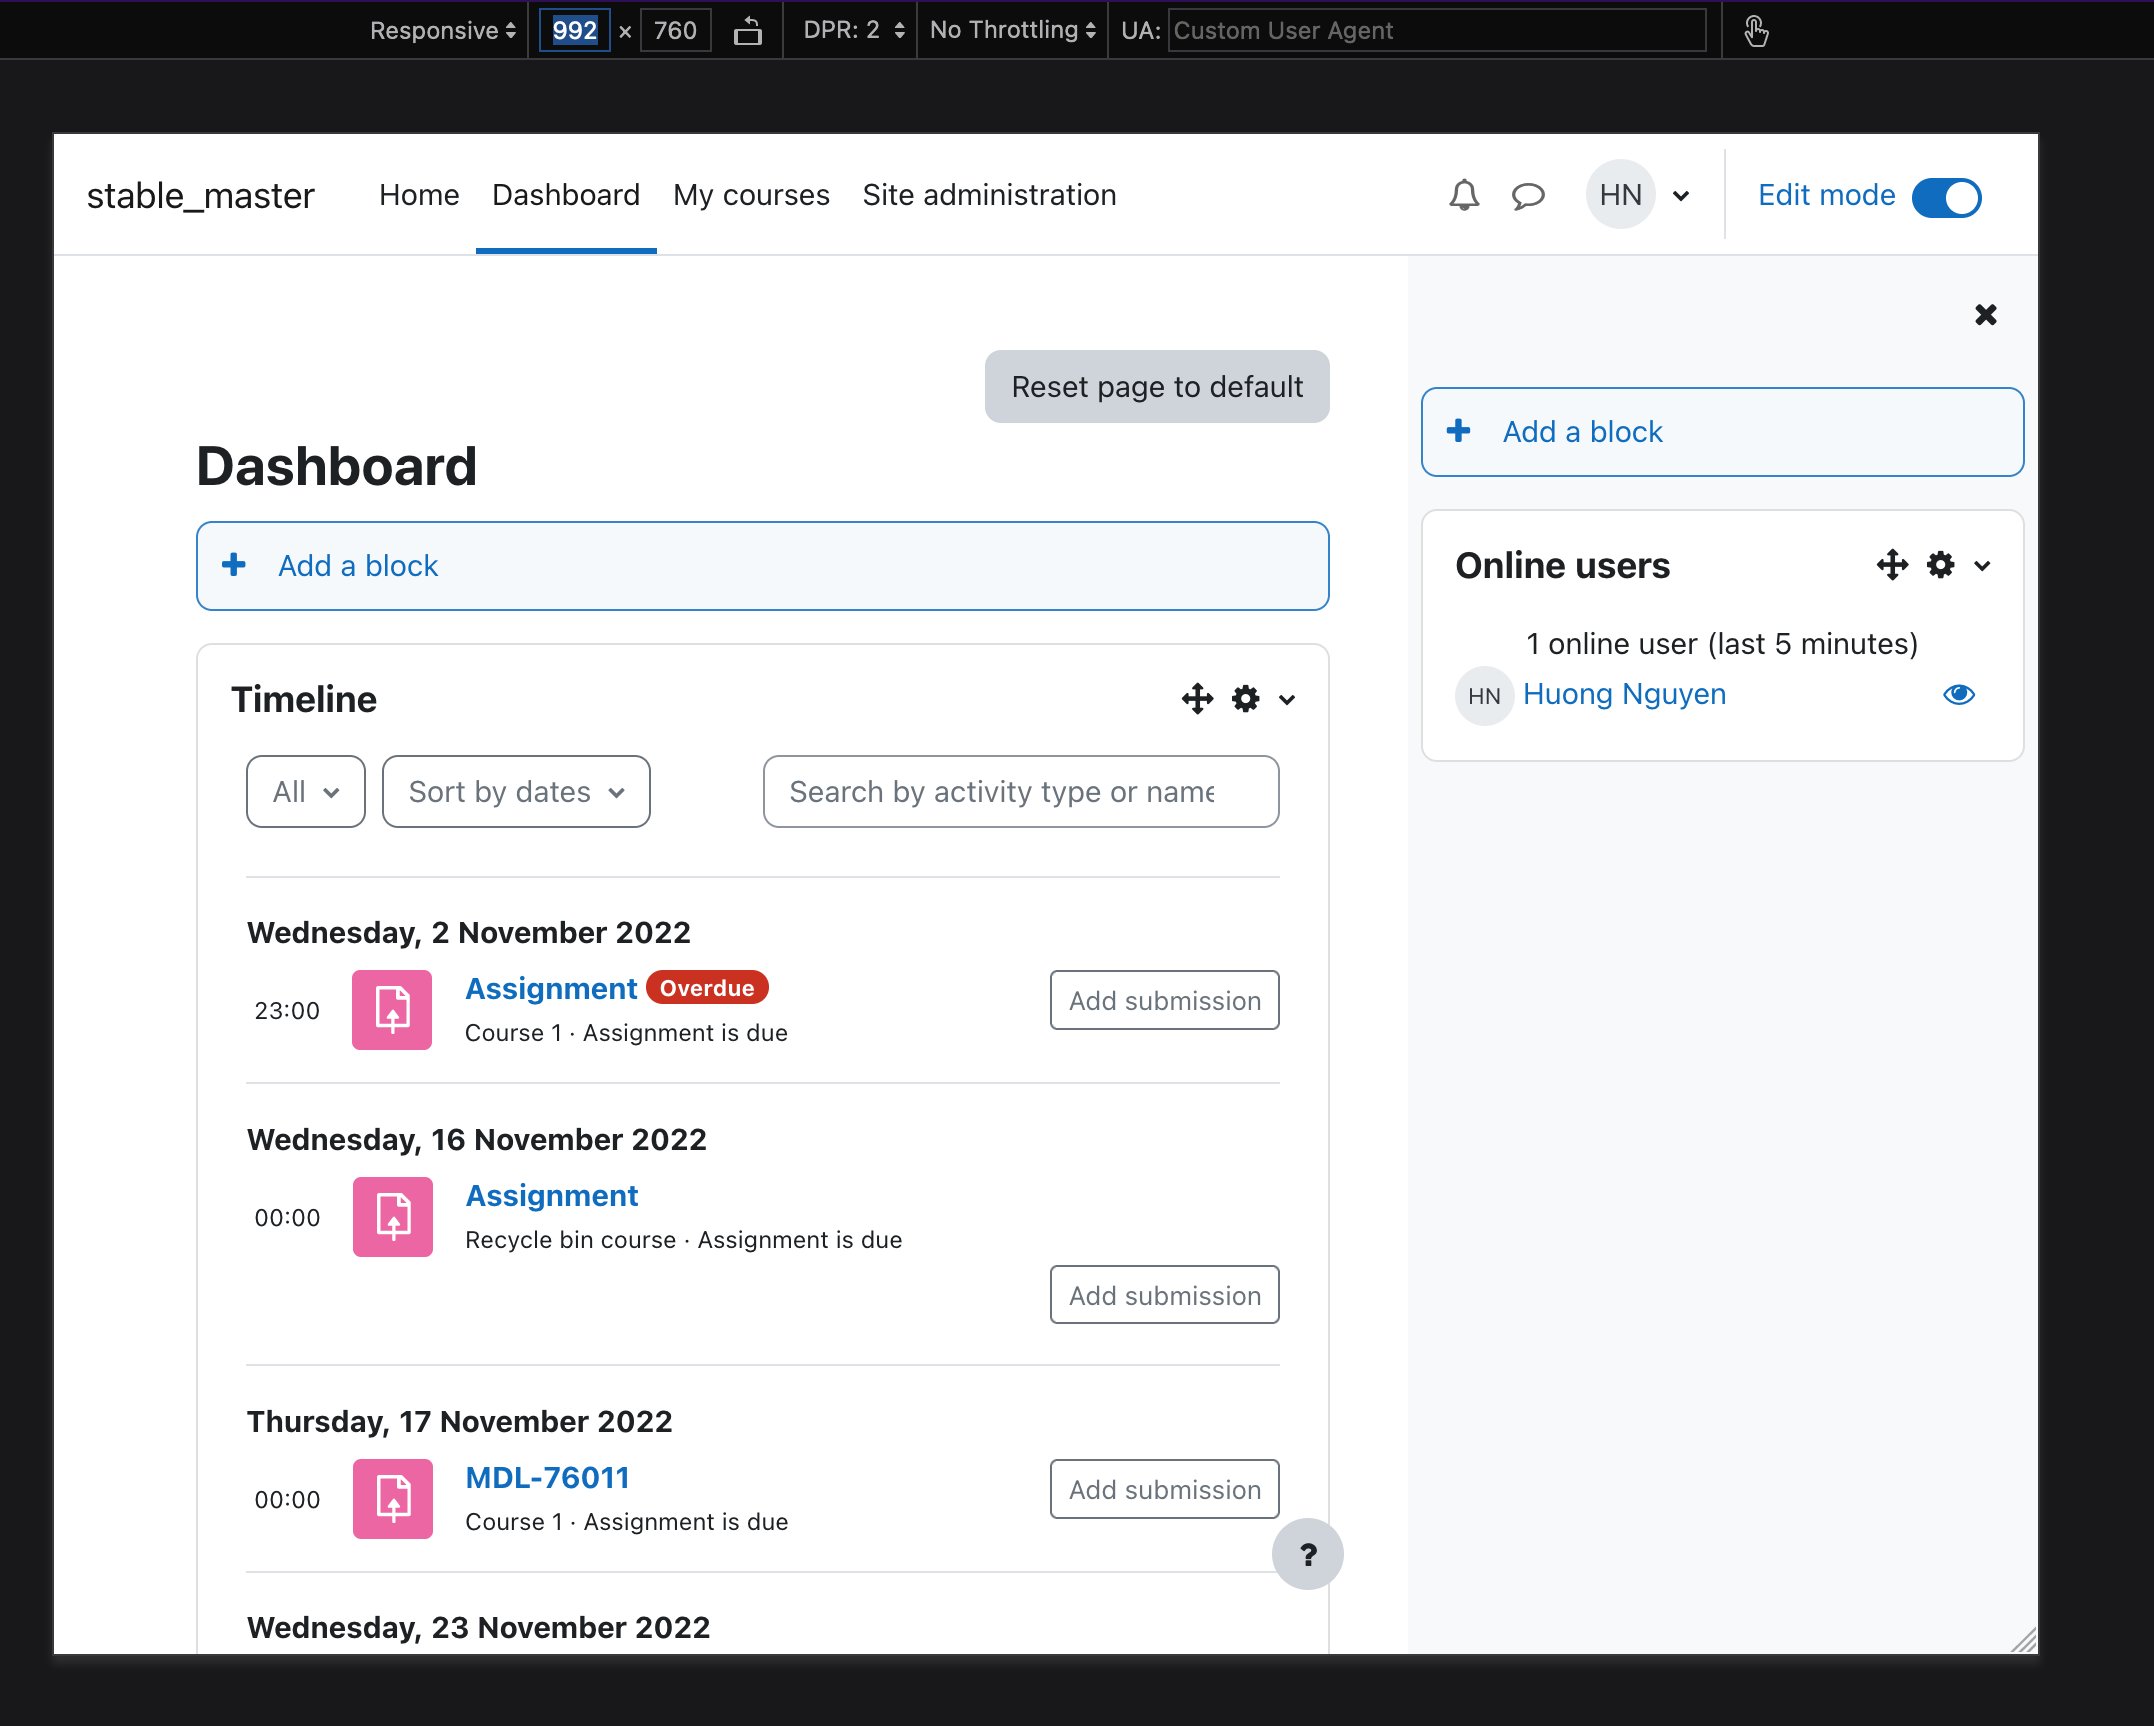Viewport: 2154px width, 1726px height.
Task: Click the Thursday, 17 November 2022 heading
Action: (x=460, y=1421)
